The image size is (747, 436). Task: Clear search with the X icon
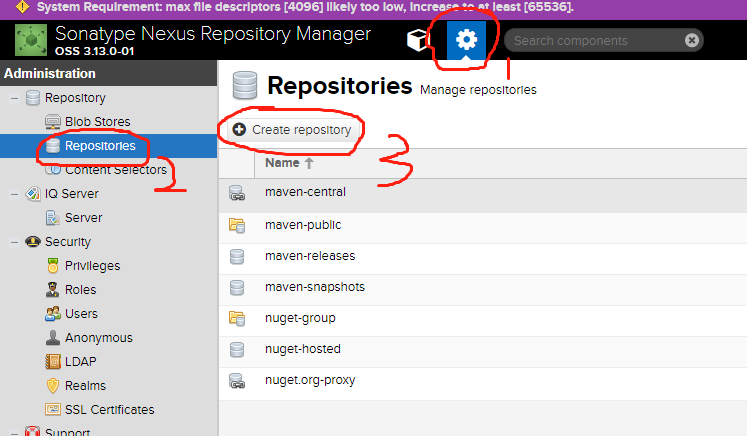[x=692, y=41]
